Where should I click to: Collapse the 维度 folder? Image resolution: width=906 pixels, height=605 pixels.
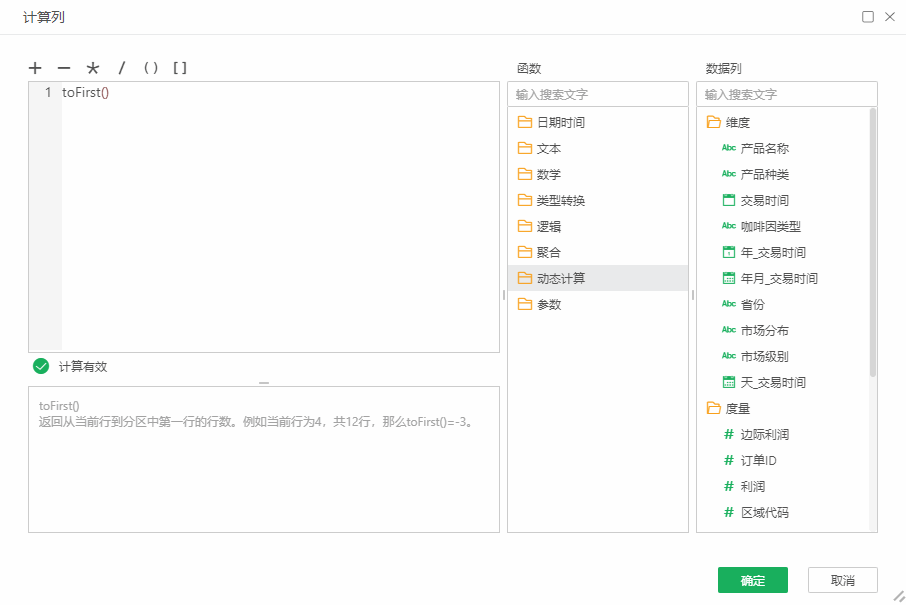(x=713, y=122)
